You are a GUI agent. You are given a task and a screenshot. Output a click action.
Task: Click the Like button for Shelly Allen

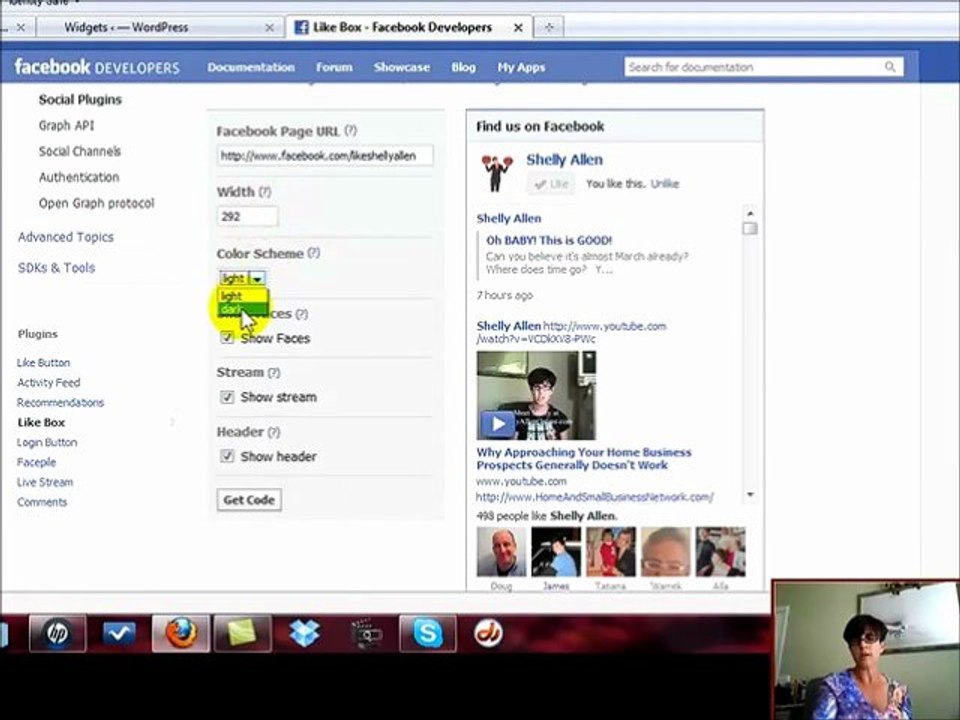(550, 184)
